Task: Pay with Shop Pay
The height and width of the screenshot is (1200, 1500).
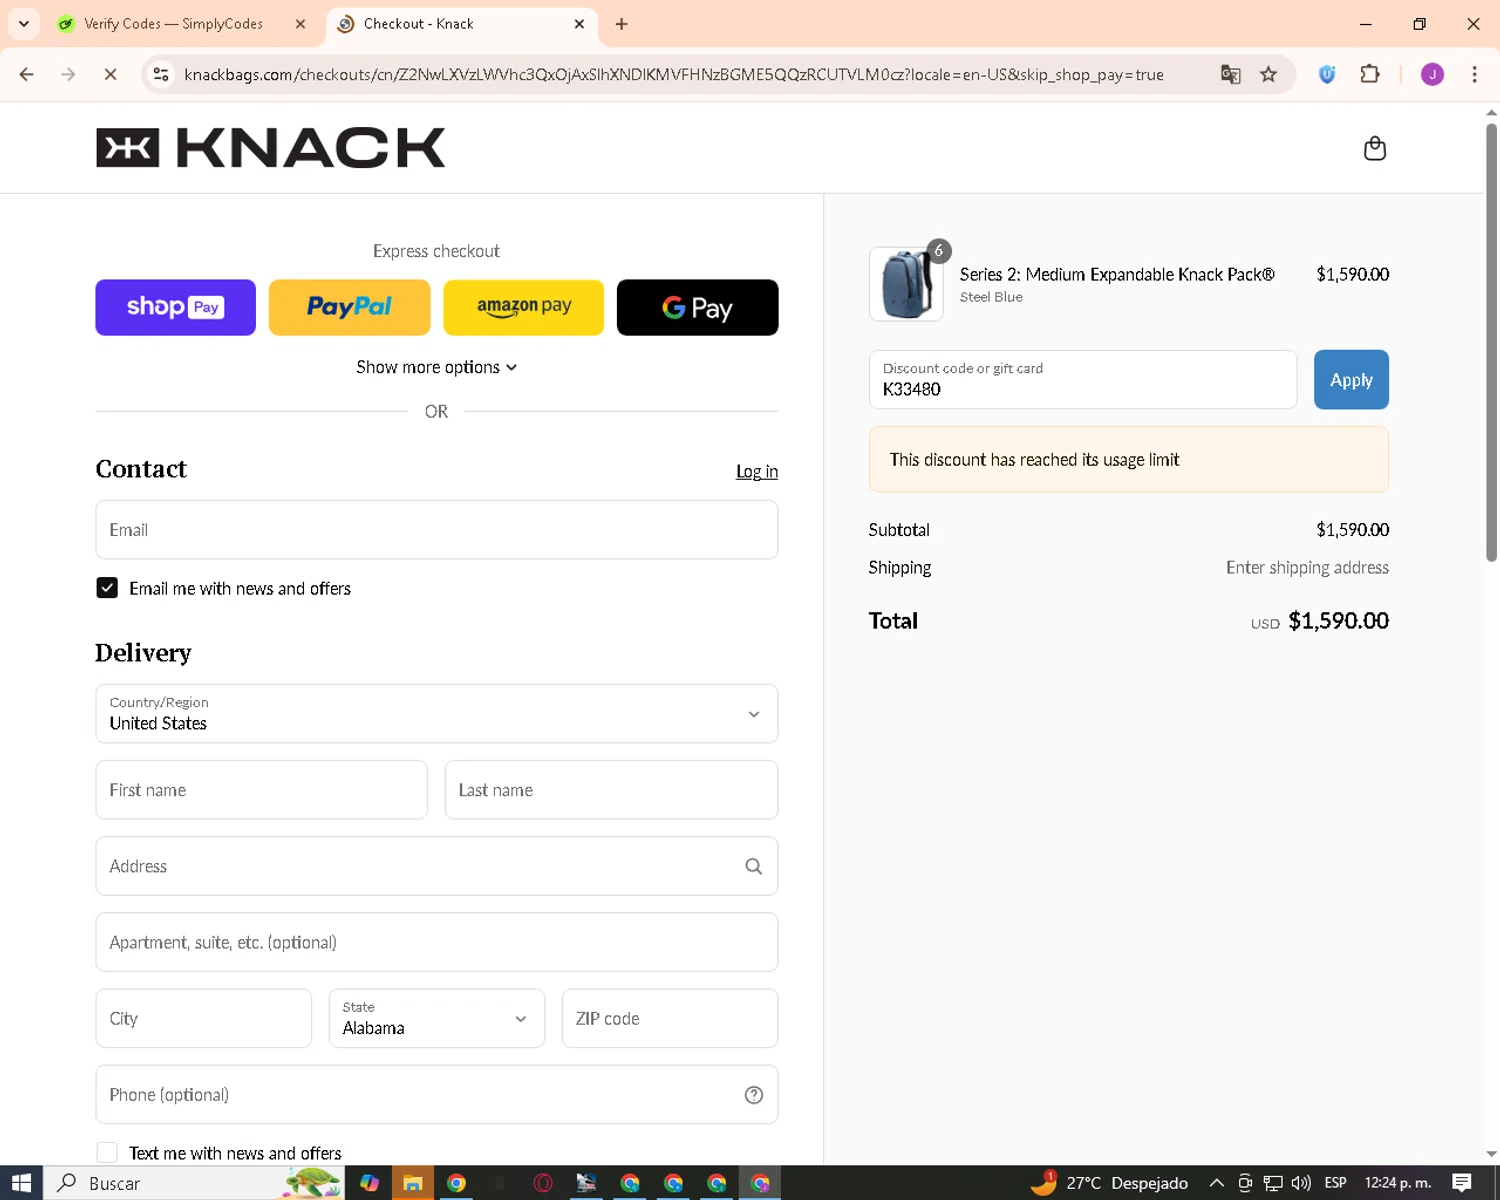Action: (175, 307)
